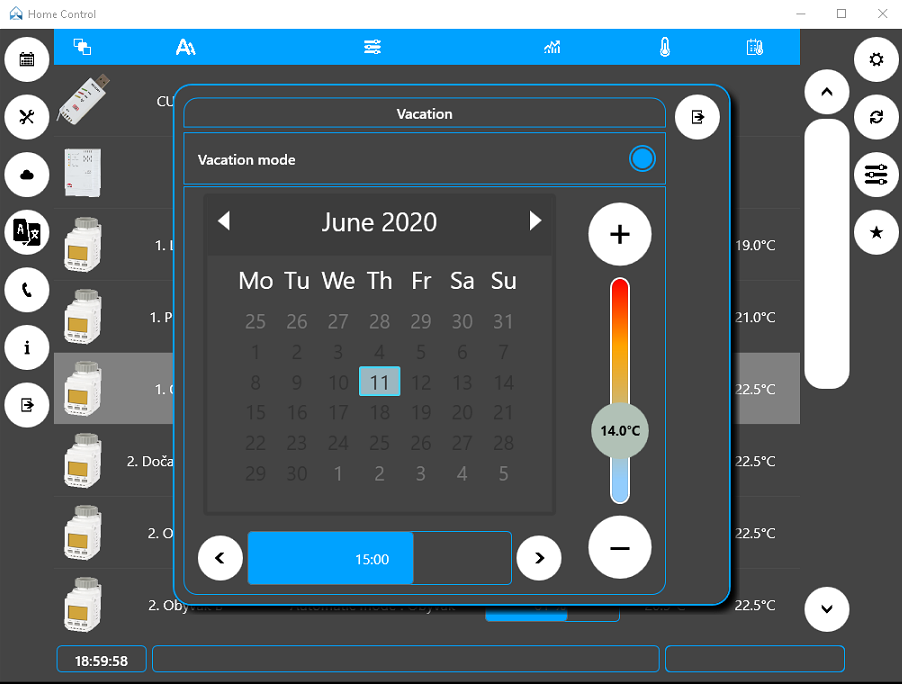This screenshot has height=684, width=902.
Task: Open the star favorites button
Action: click(x=876, y=232)
